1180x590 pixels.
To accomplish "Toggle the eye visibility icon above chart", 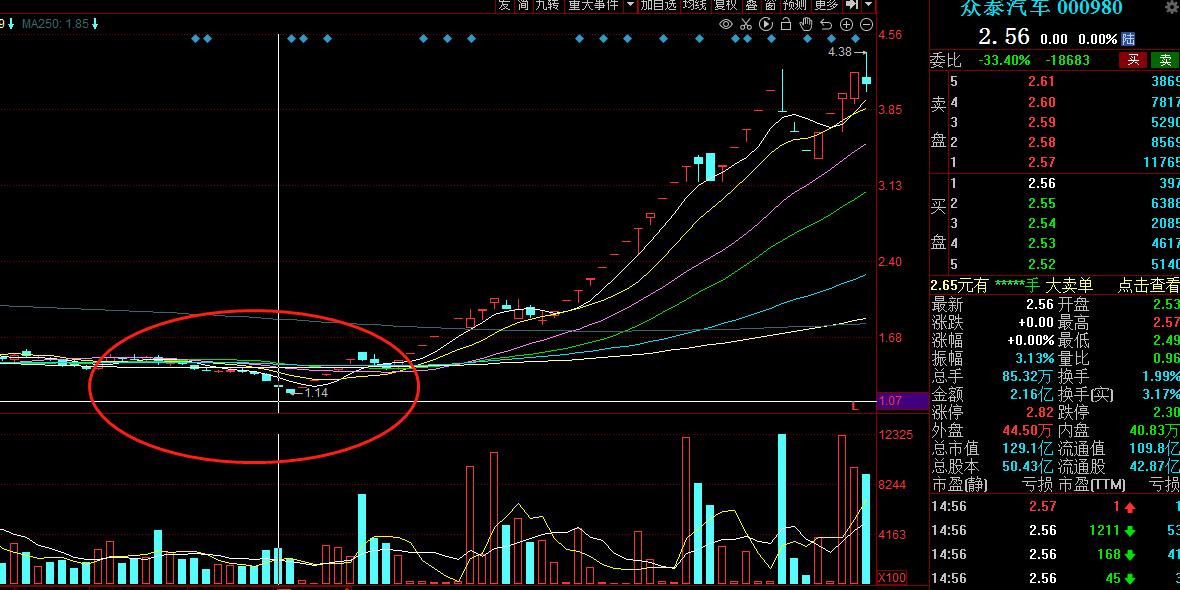I will pos(725,24).
